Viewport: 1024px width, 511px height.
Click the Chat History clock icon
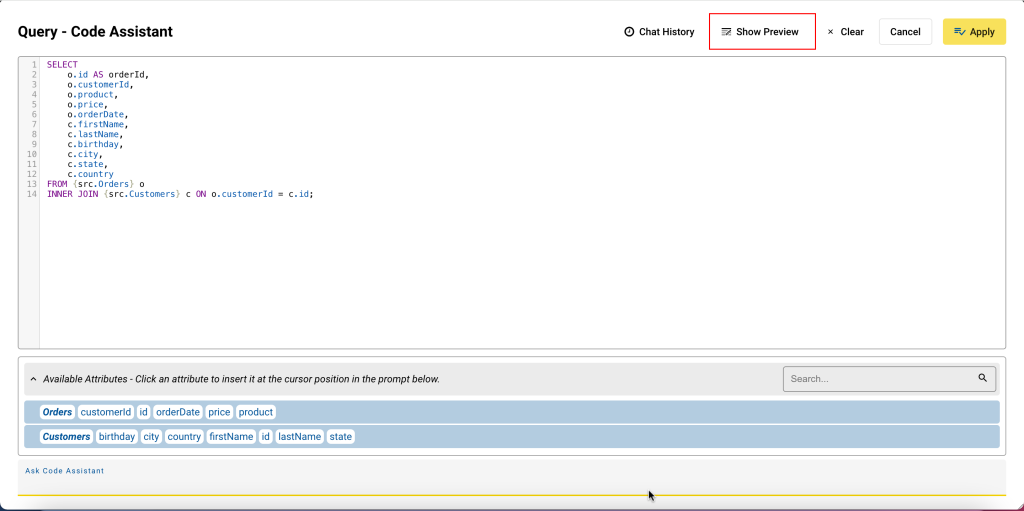(629, 32)
